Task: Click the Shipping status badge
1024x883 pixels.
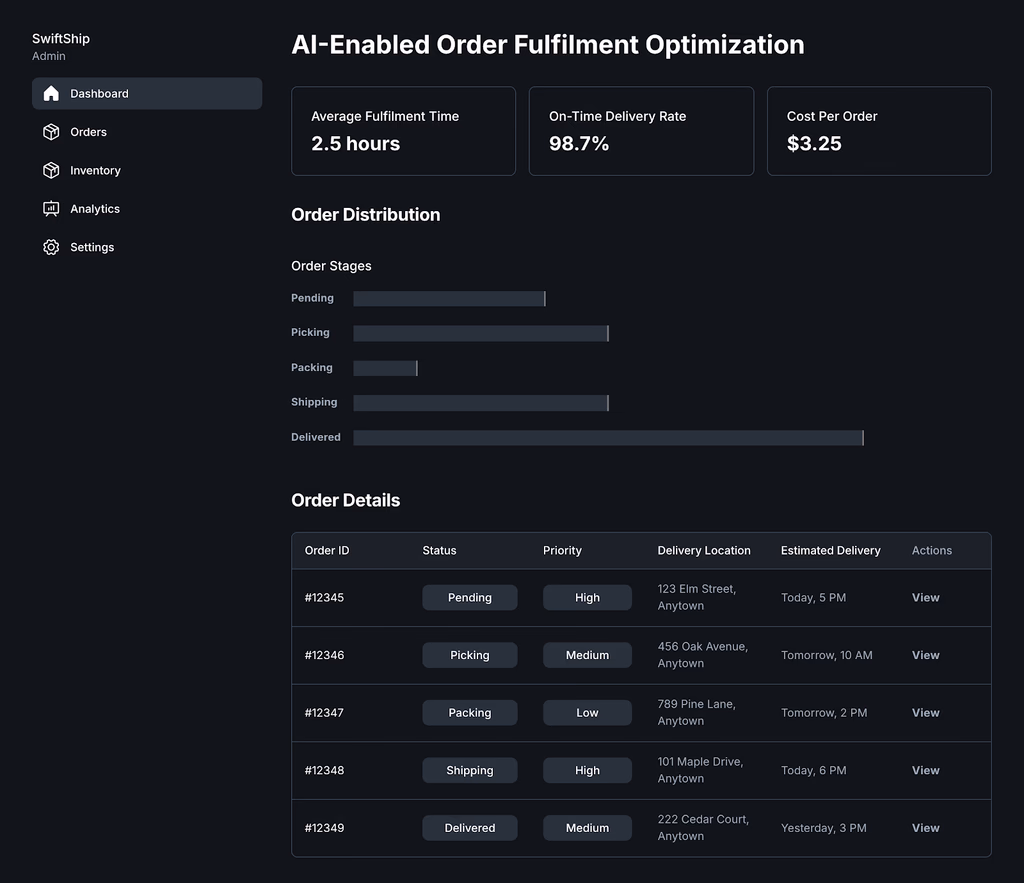Action: 470,770
